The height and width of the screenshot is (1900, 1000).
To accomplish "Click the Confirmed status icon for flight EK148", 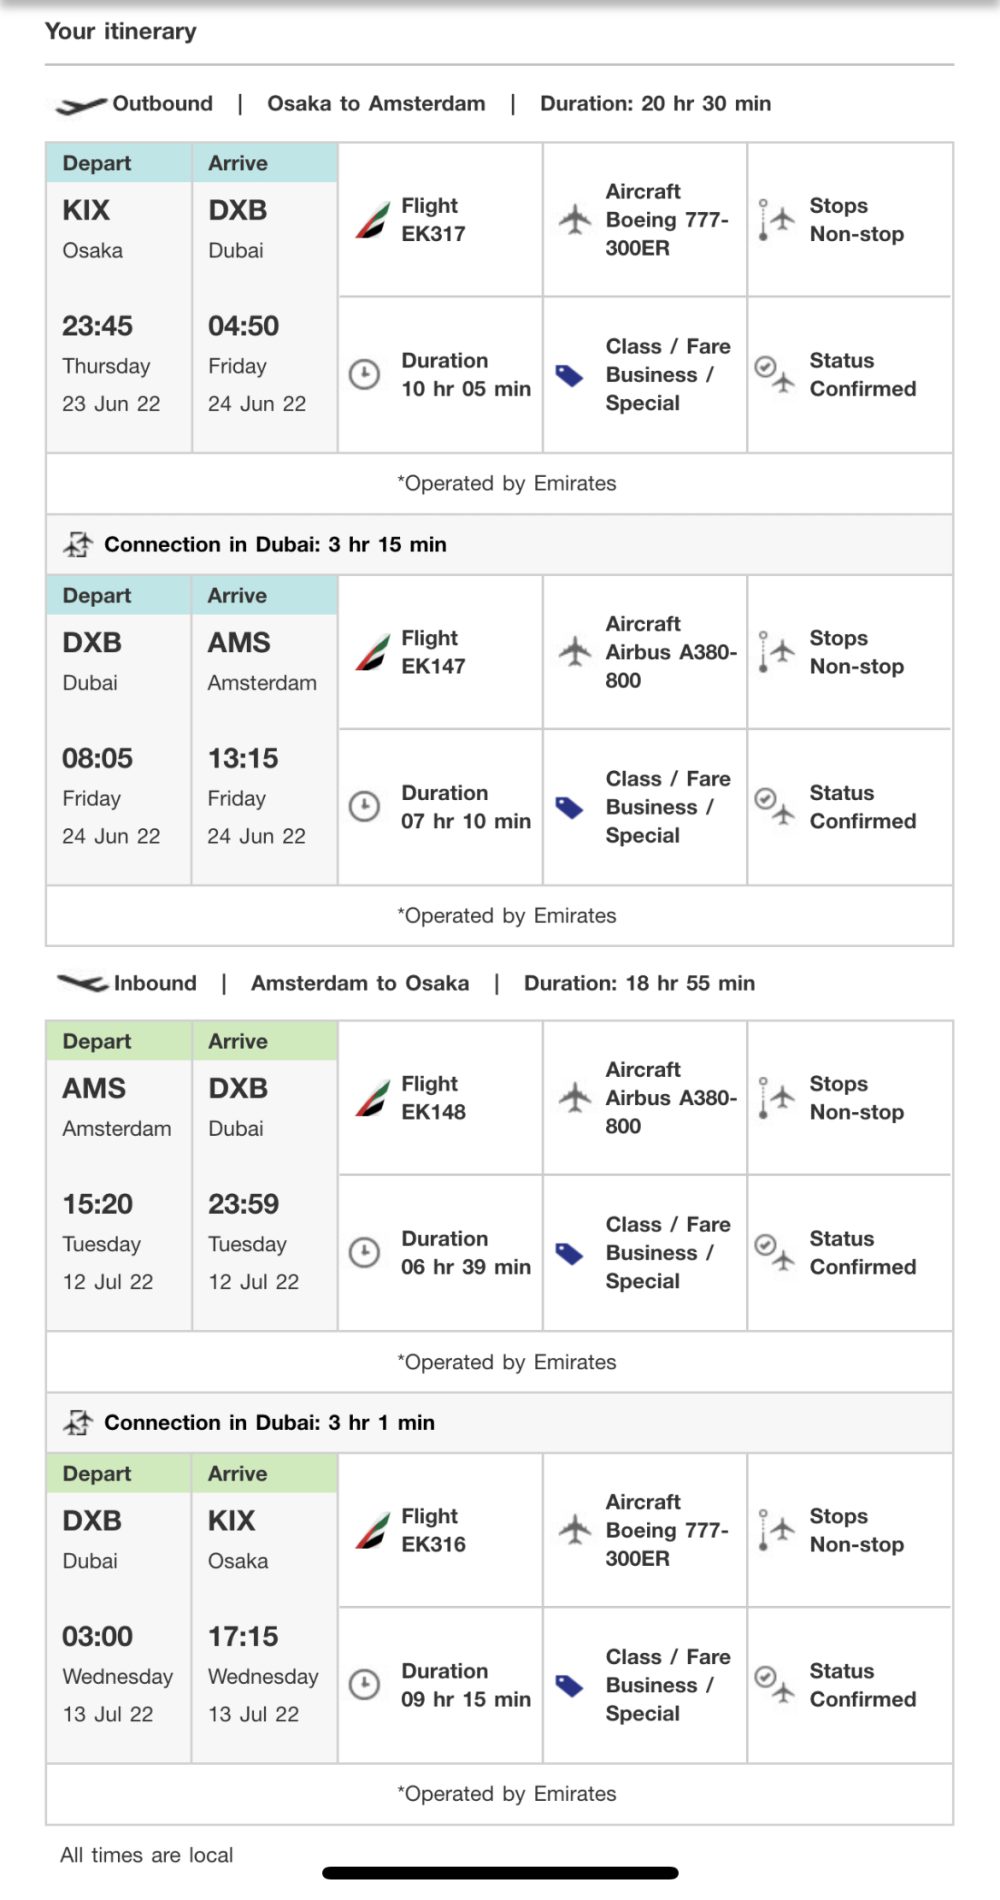I will pos(775,1252).
